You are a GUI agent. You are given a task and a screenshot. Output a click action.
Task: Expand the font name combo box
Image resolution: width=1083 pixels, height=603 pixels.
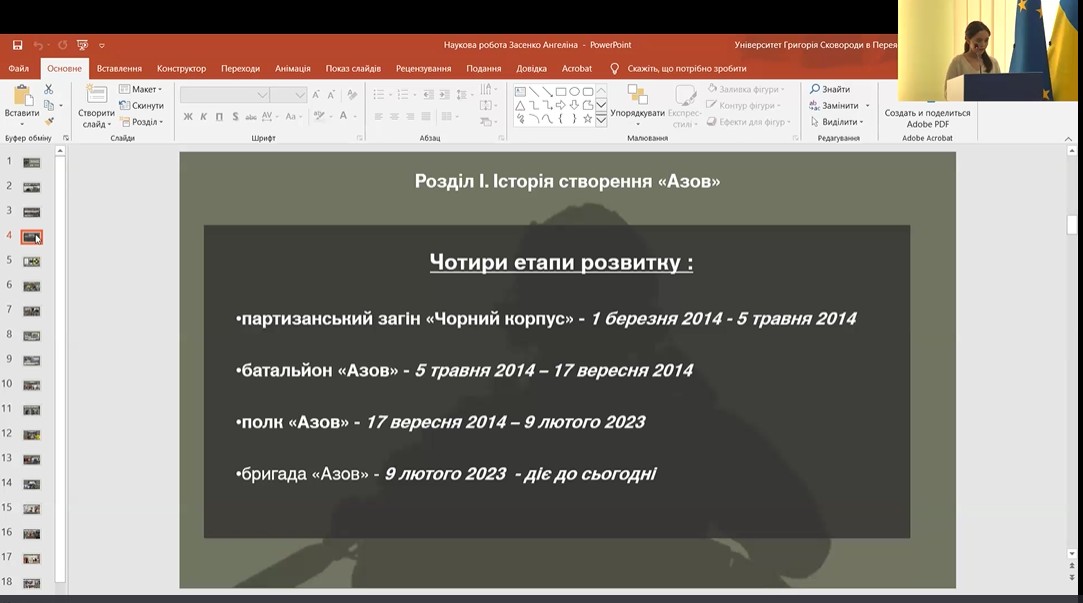(262, 95)
